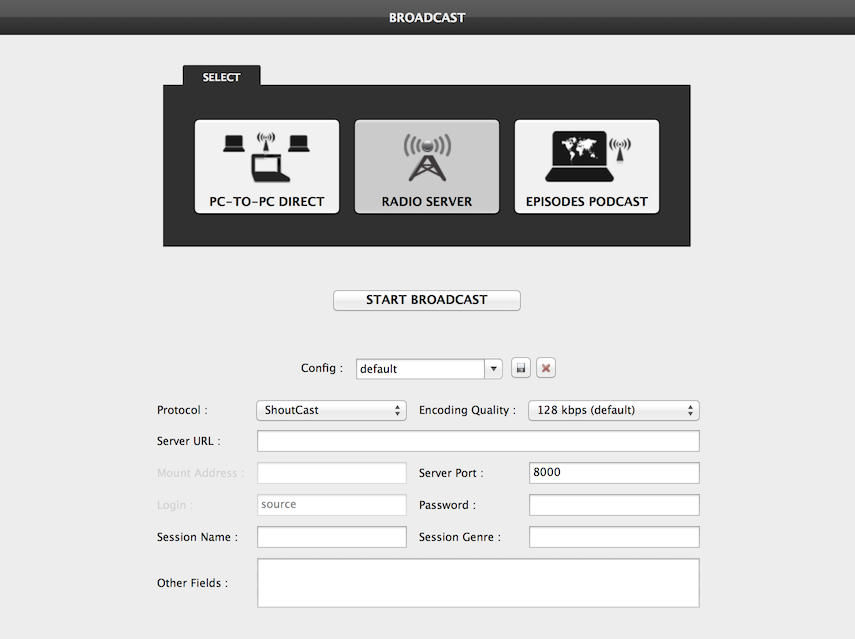855x639 pixels.
Task: Click the Login field showing source
Action: tap(332, 505)
